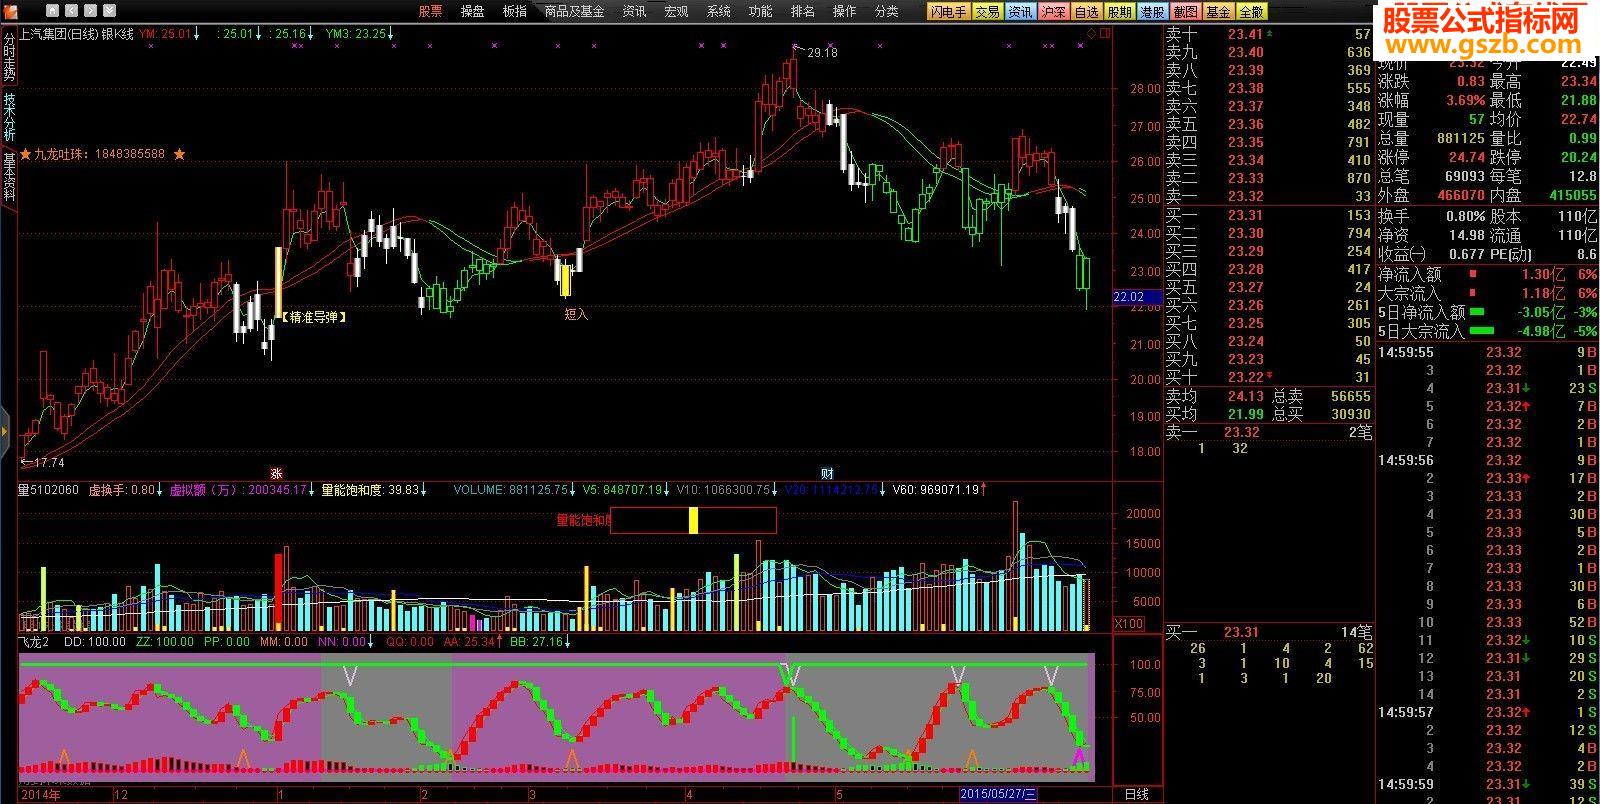The height and width of the screenshot is (804, 1600).
Task: Click the 短入 signal label on chart
Action: pyautogui.click(x=576, y=314)
